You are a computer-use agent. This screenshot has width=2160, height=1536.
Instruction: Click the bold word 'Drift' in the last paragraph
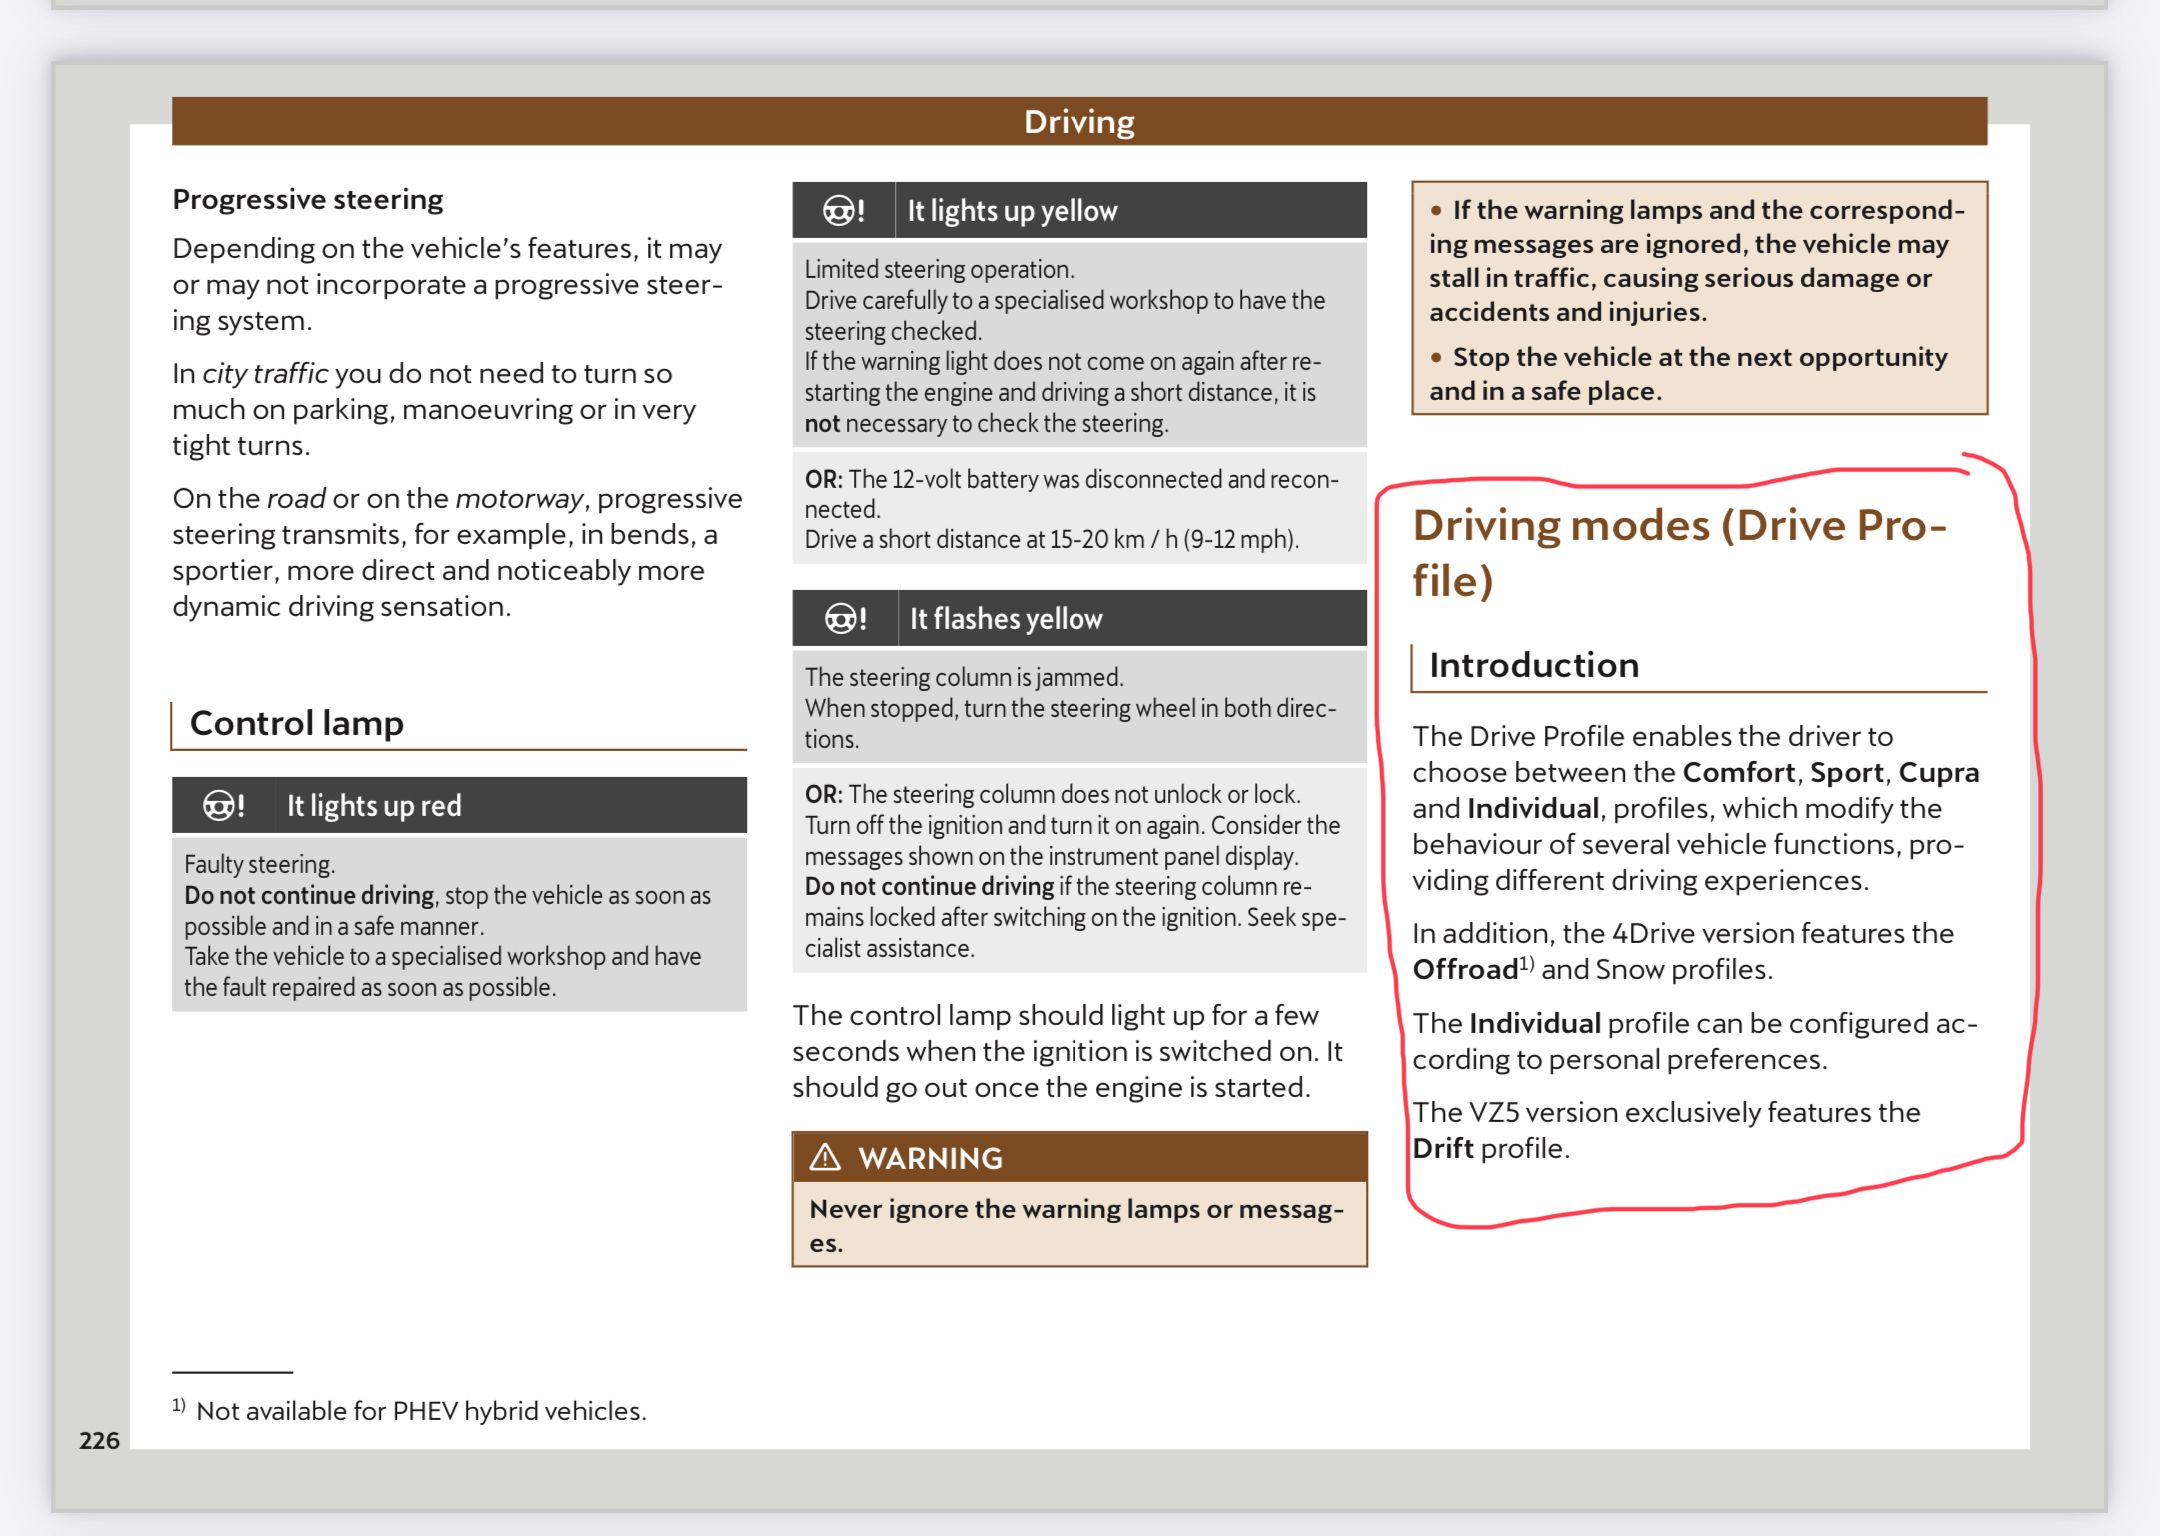[1442, 1148]
